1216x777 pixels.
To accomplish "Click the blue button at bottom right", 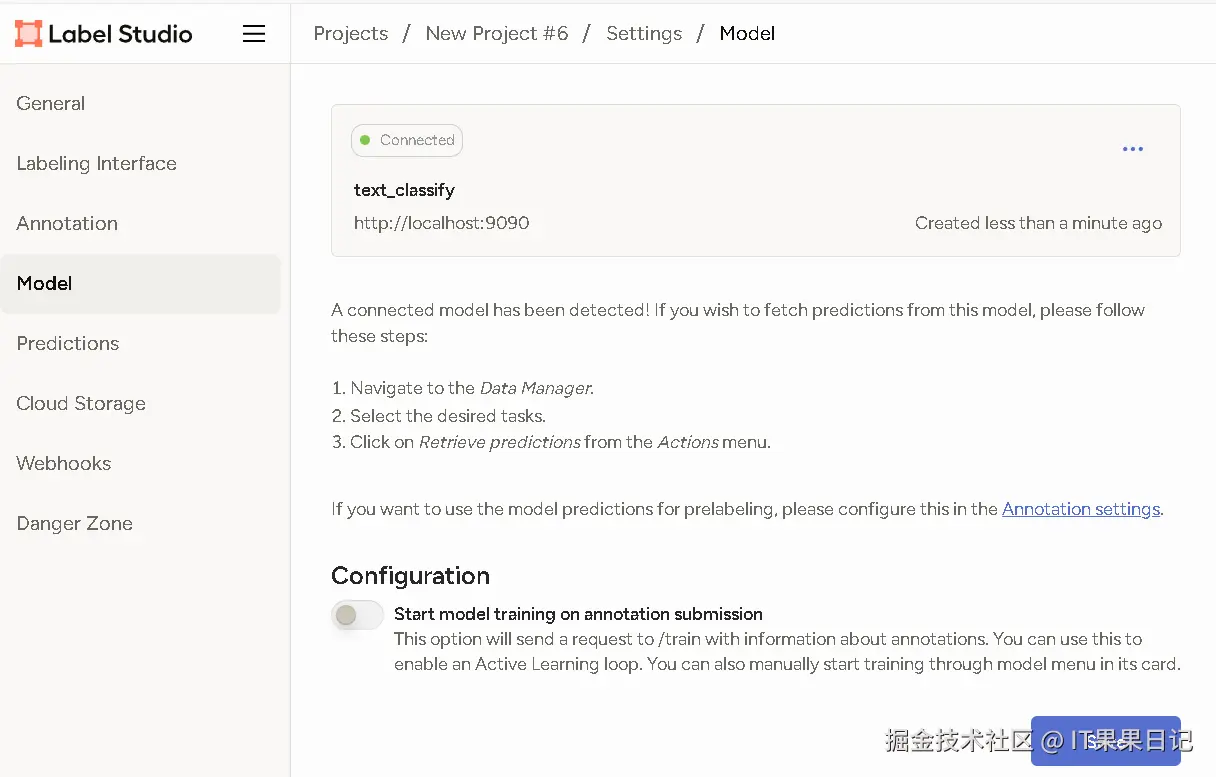I will pyautogui.click(x=1105, y=741).
